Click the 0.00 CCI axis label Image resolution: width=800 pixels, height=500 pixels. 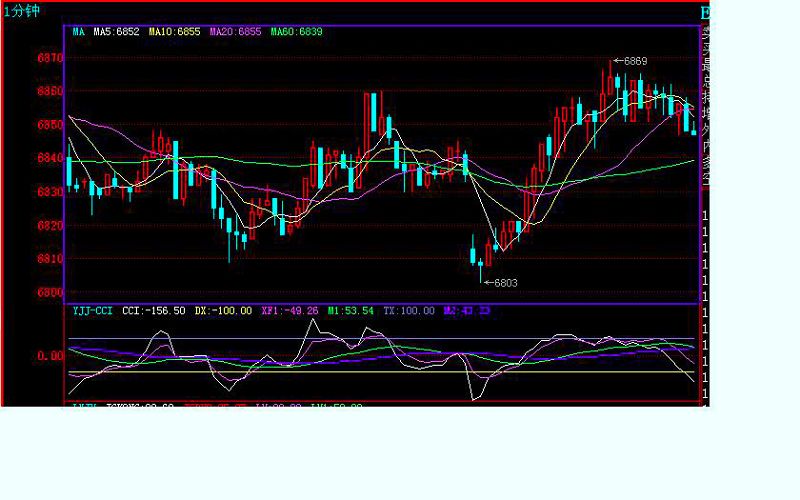[51, 356]
